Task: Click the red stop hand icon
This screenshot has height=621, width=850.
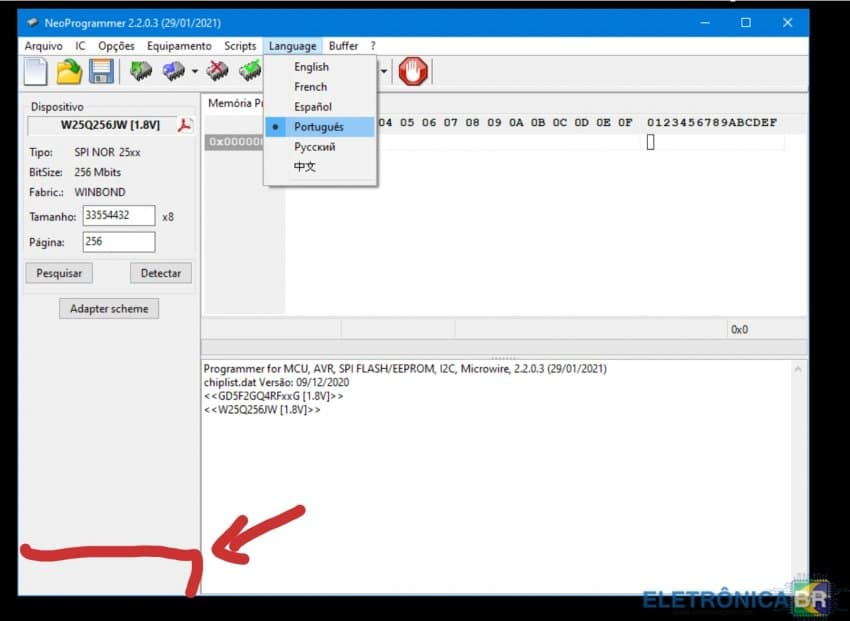Action: click(413, 71)
